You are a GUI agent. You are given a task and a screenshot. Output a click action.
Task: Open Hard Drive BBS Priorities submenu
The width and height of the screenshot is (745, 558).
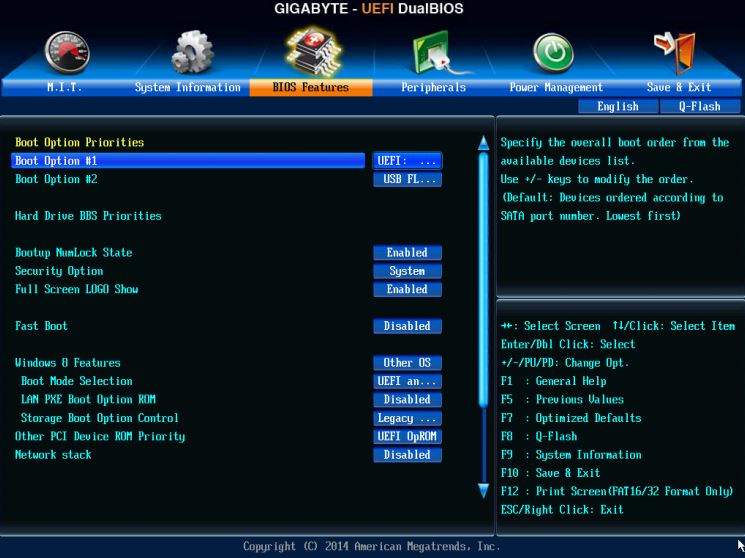click(88, 216)
